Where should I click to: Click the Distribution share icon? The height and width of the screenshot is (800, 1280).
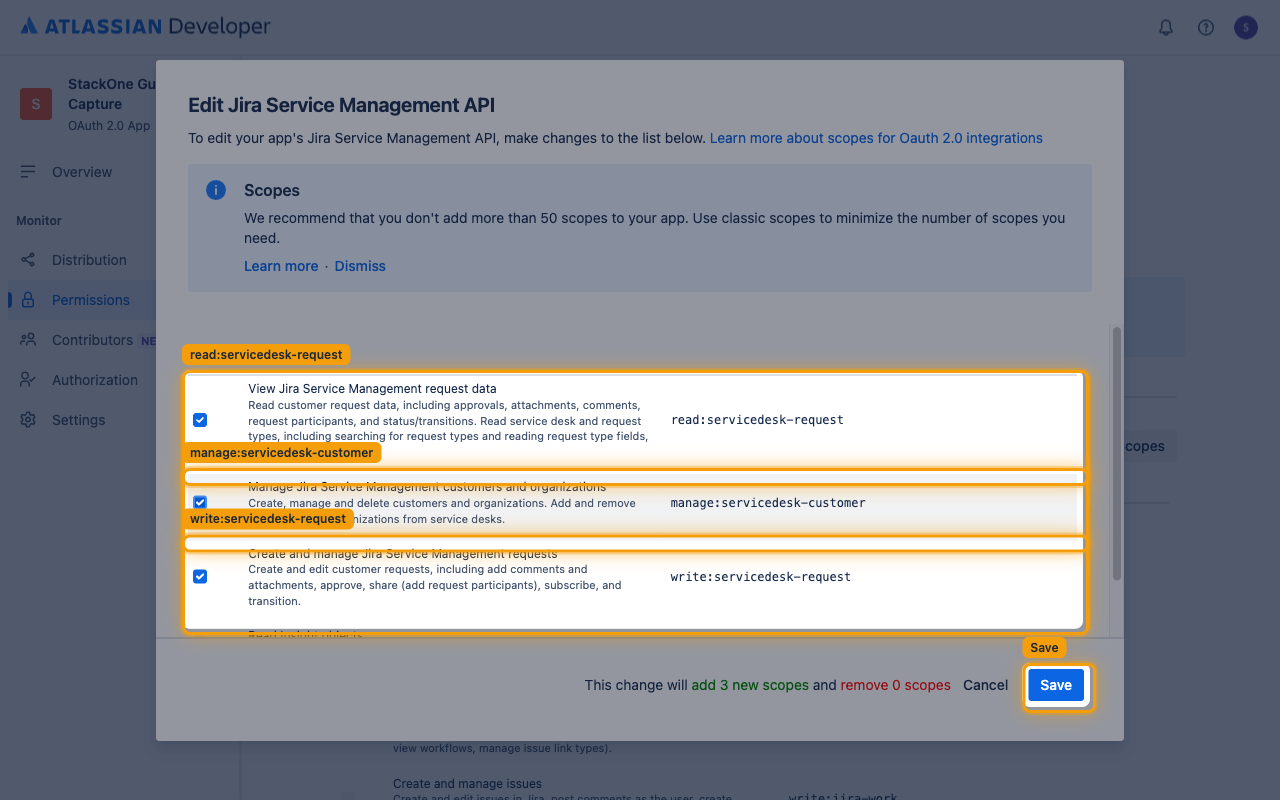pos(28,260)
